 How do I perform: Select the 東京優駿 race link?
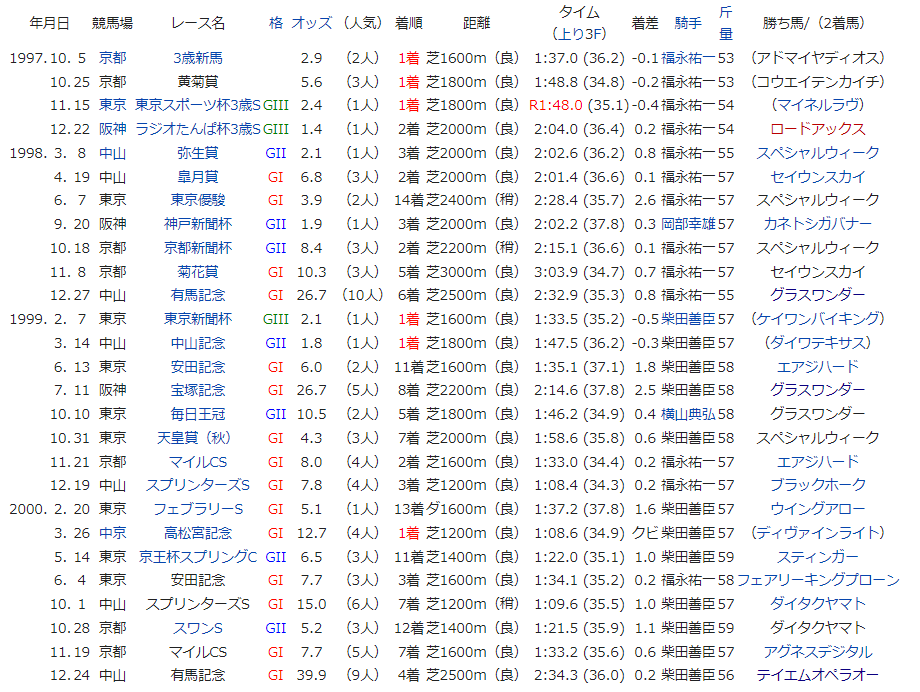coord(198,200)
